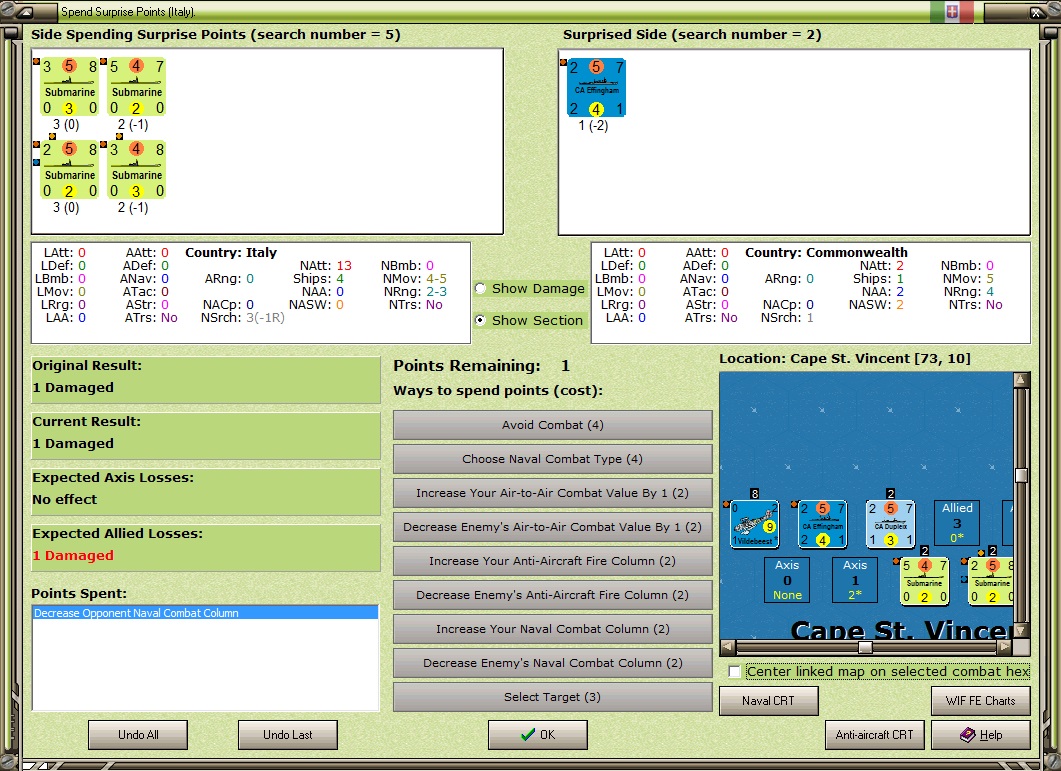Click the flag icon in the title bar

(x=951, y=12)
